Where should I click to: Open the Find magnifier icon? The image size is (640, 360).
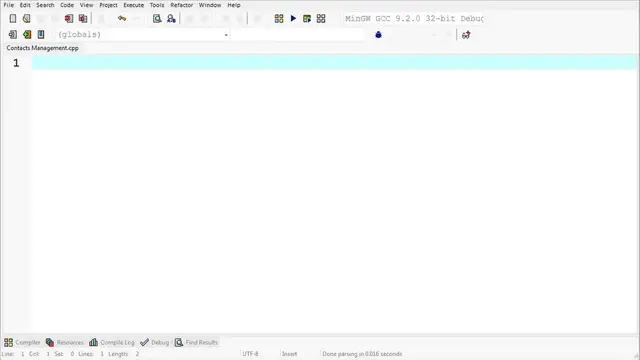(x=157, y=18)
